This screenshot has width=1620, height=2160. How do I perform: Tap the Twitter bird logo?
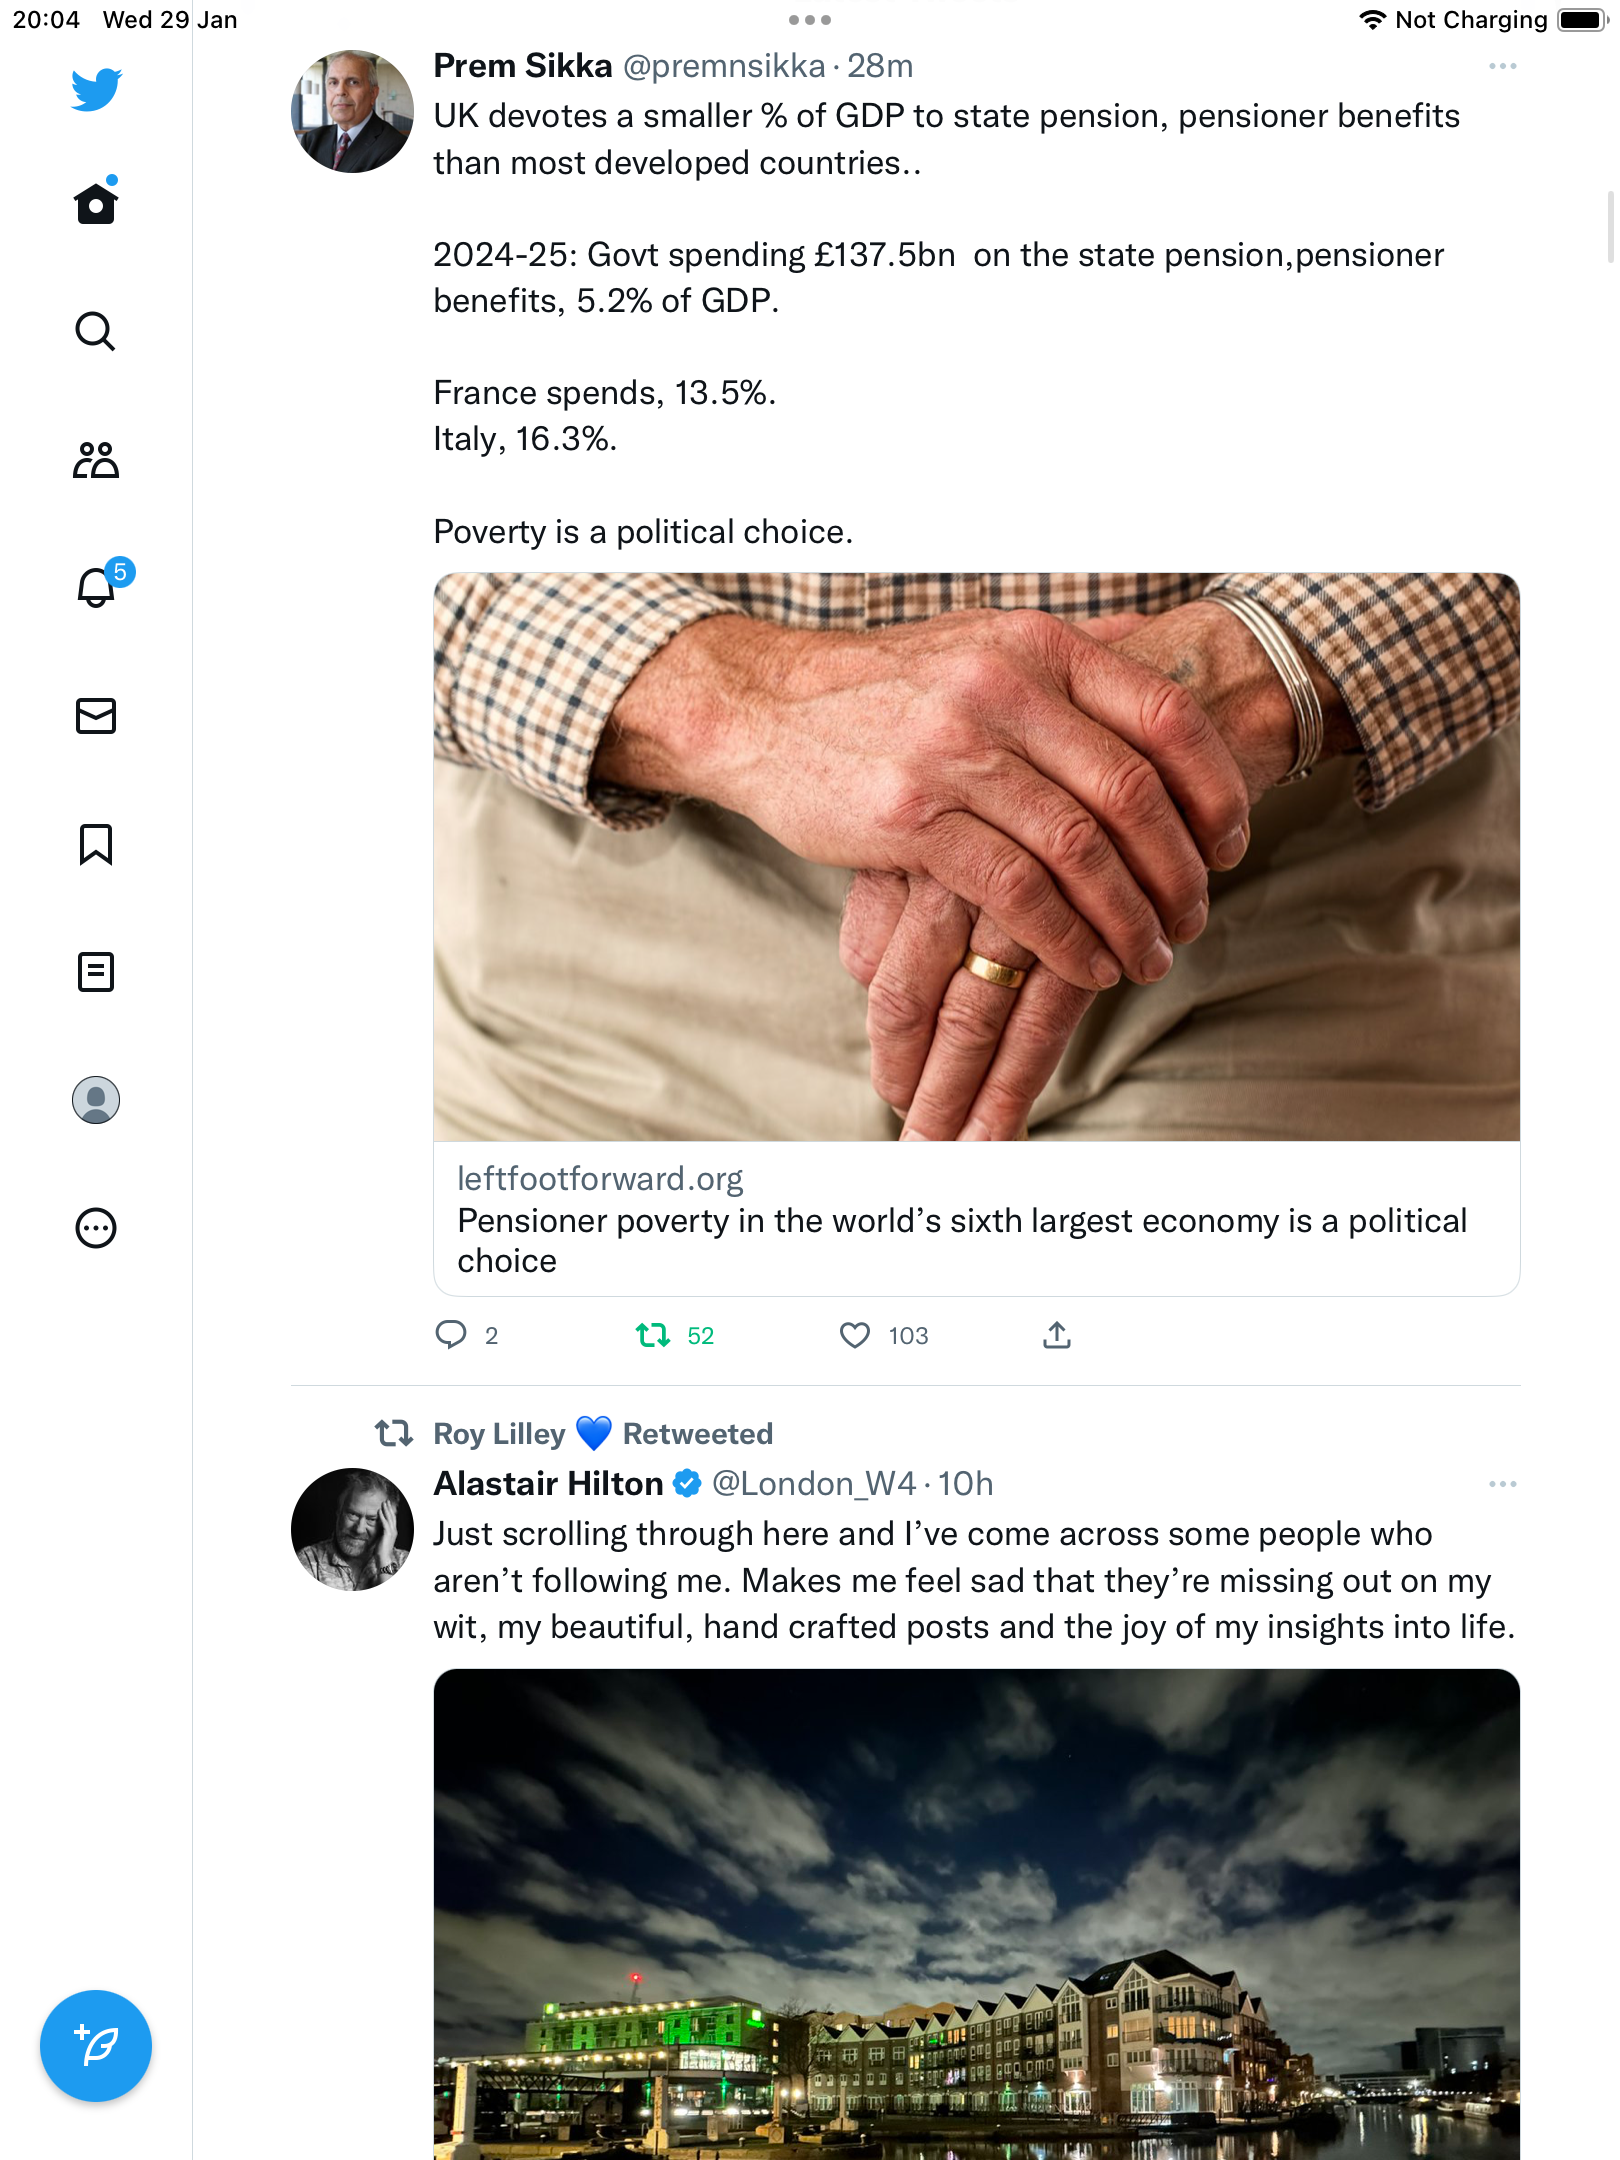coord(96,89)
